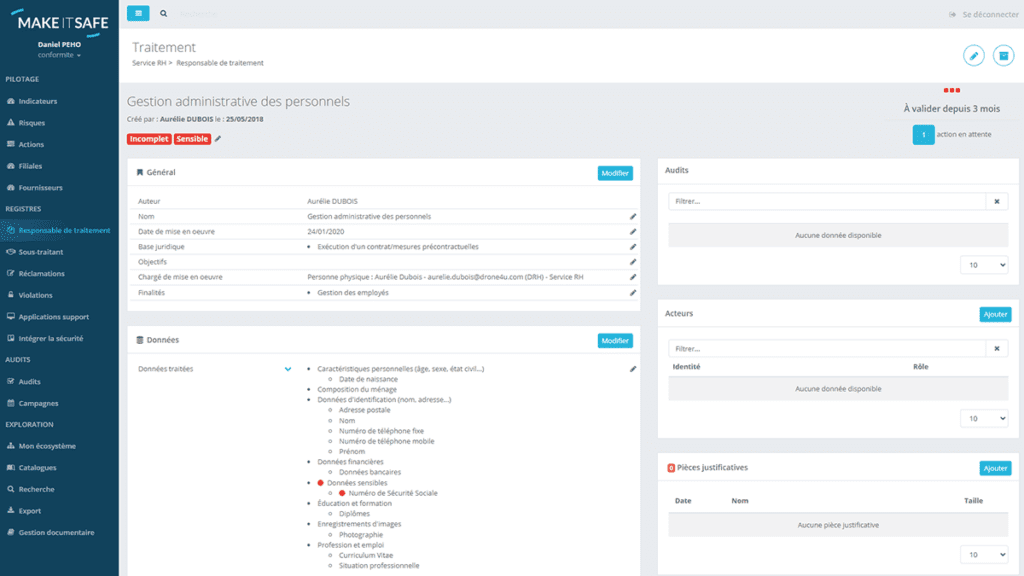Open the Audits page size dropdown

click(984, 265)
